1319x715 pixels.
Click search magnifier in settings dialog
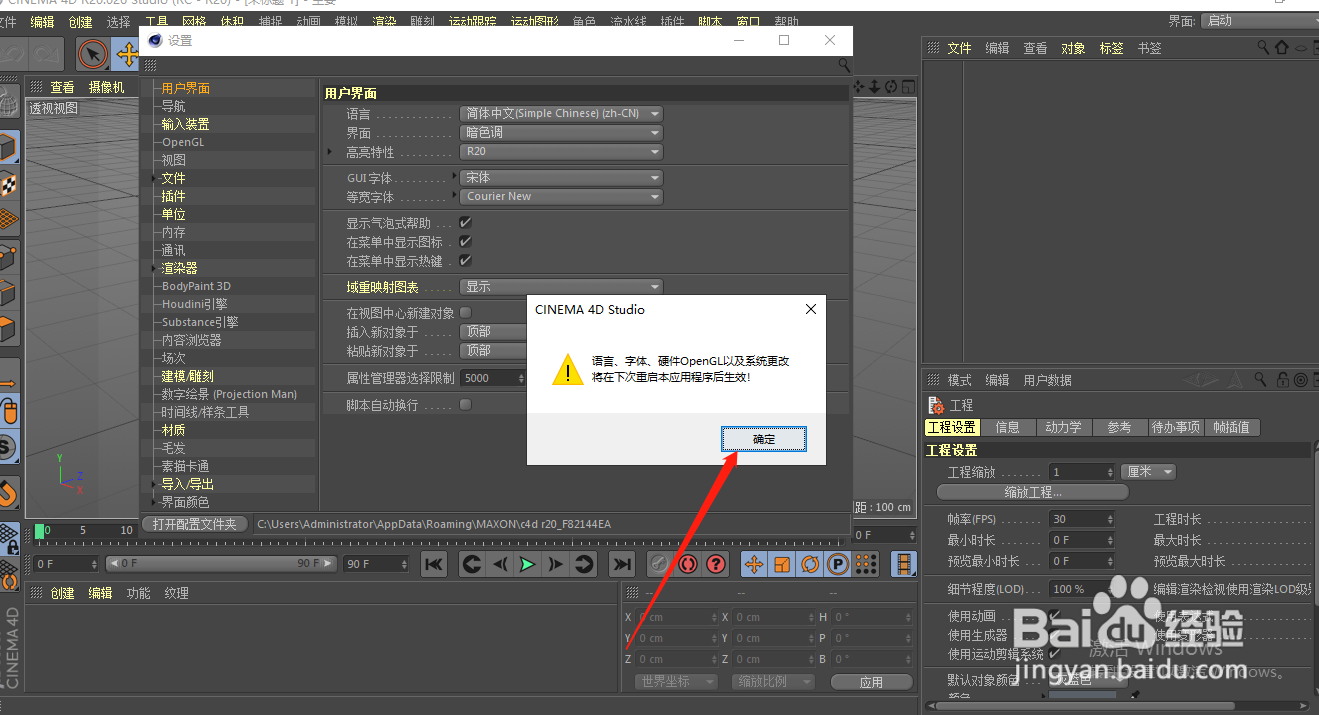[x=845, y=65]
